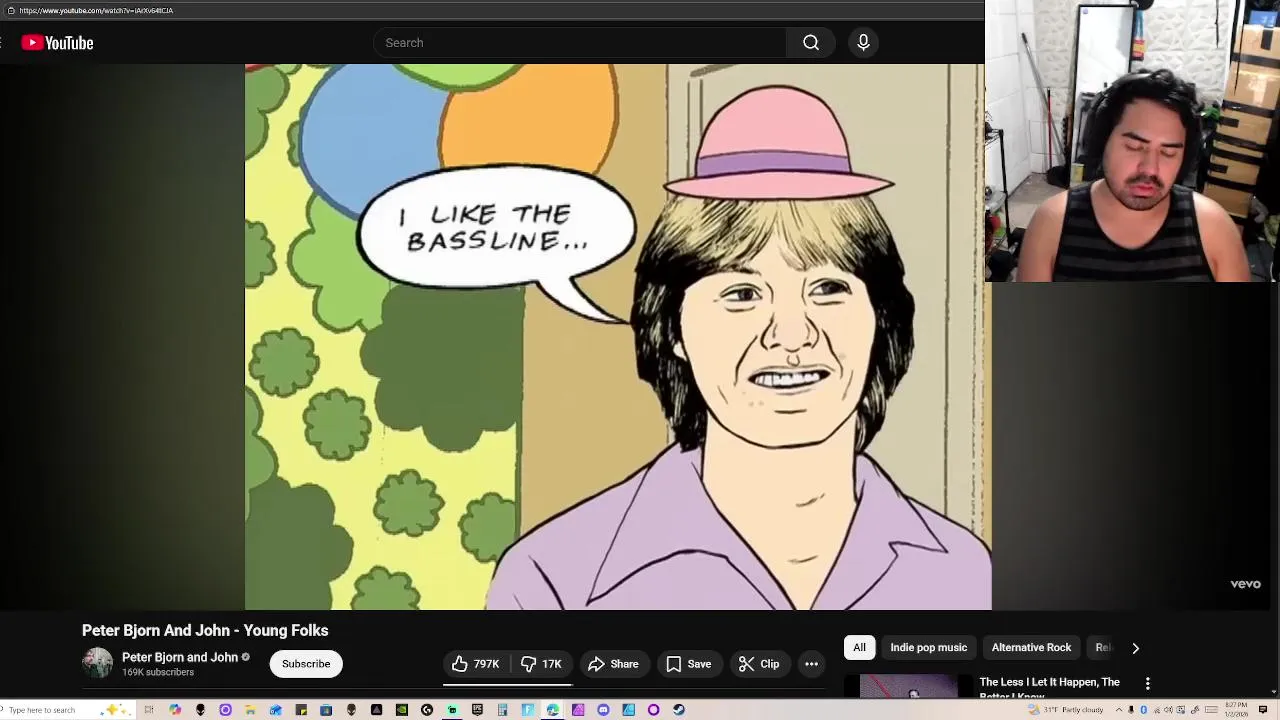The width and height of the screenshot is (1280, 720).
Task: Select the All filter chip
Action: click(x=859, y=647)
